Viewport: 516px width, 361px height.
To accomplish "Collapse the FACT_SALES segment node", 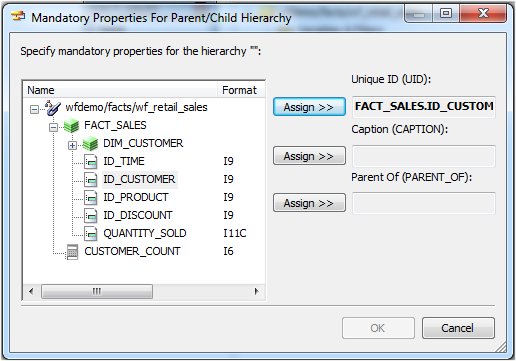I will (53, 127).
